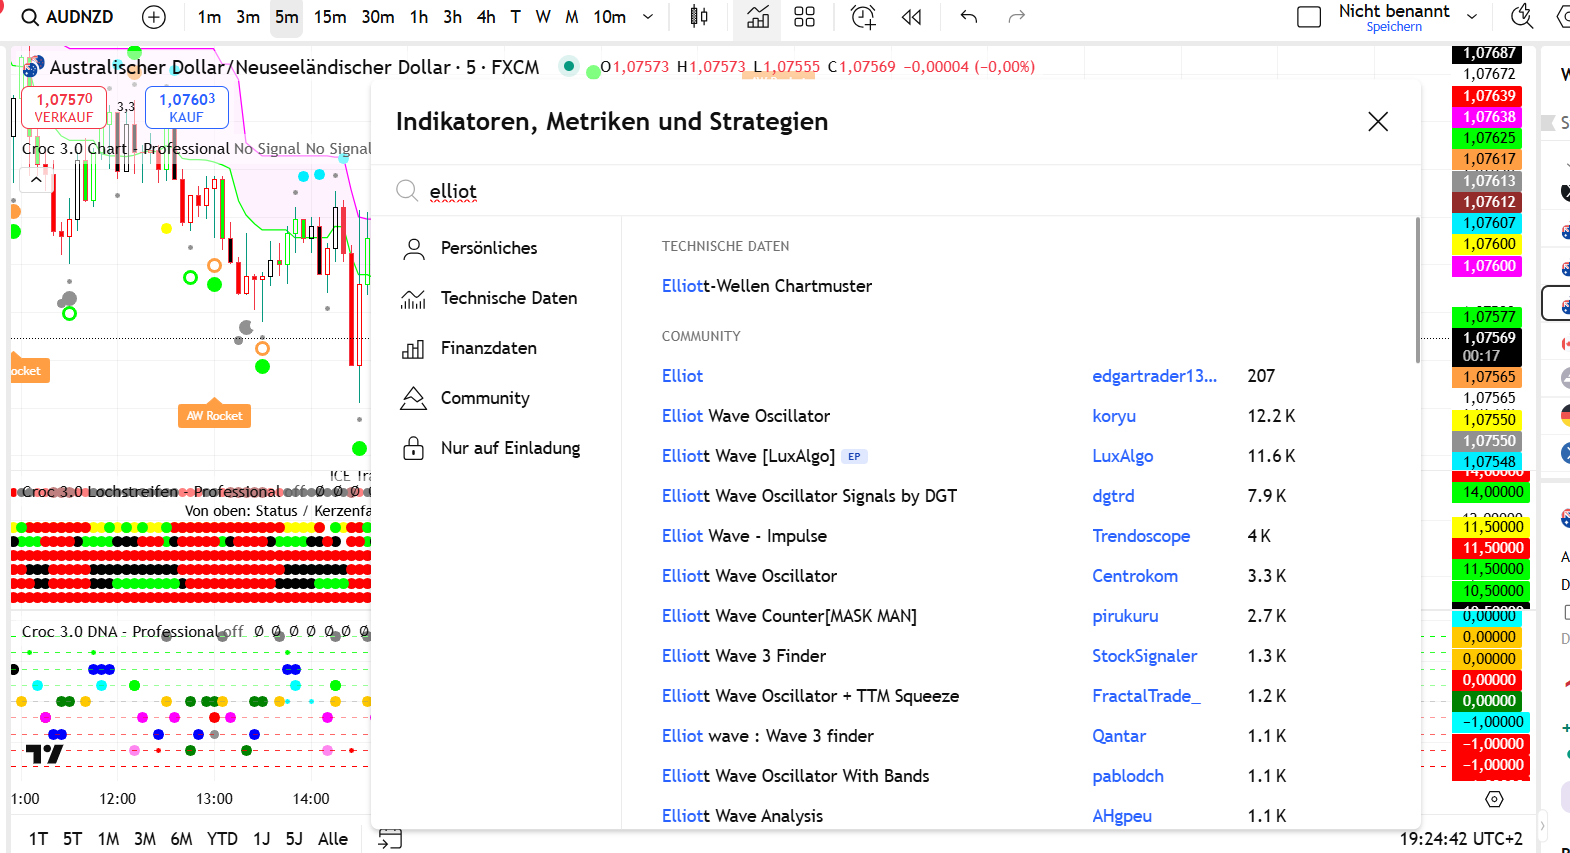Toggle the layout selection square box
Screen dimensions: 1570x853
coord(1308,17)
